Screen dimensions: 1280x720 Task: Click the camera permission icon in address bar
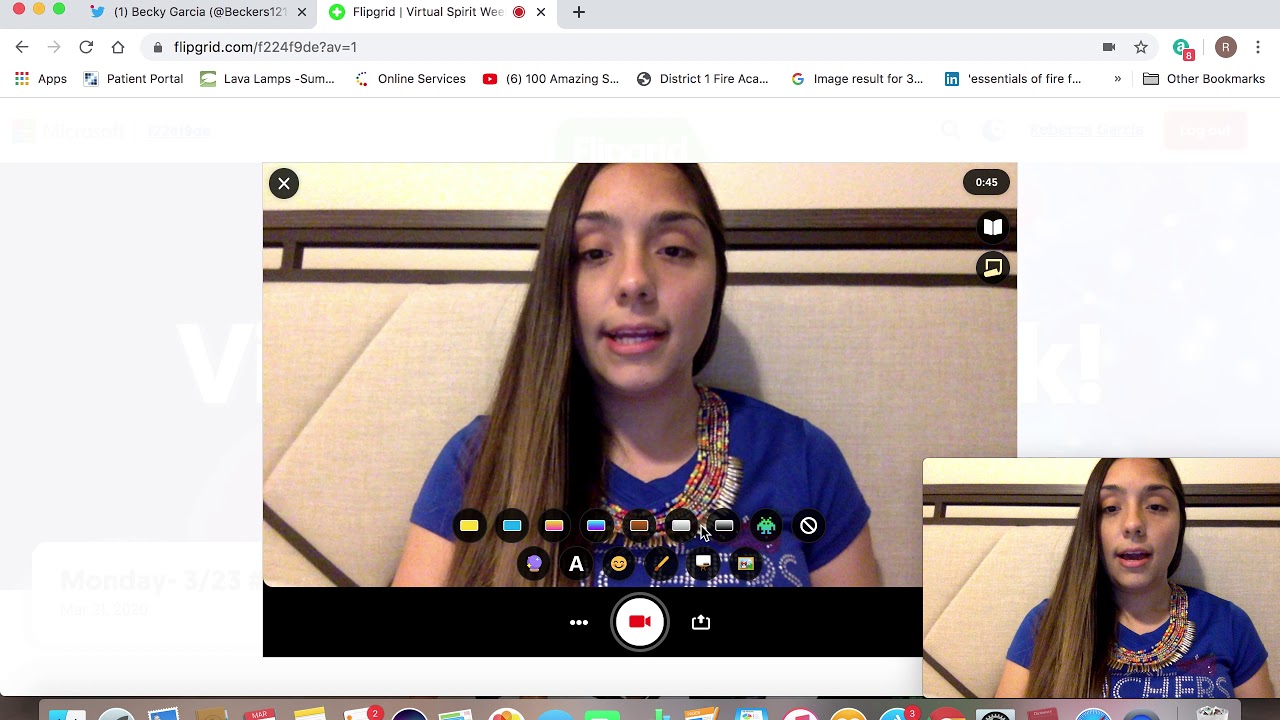[x=1109, y=47]
